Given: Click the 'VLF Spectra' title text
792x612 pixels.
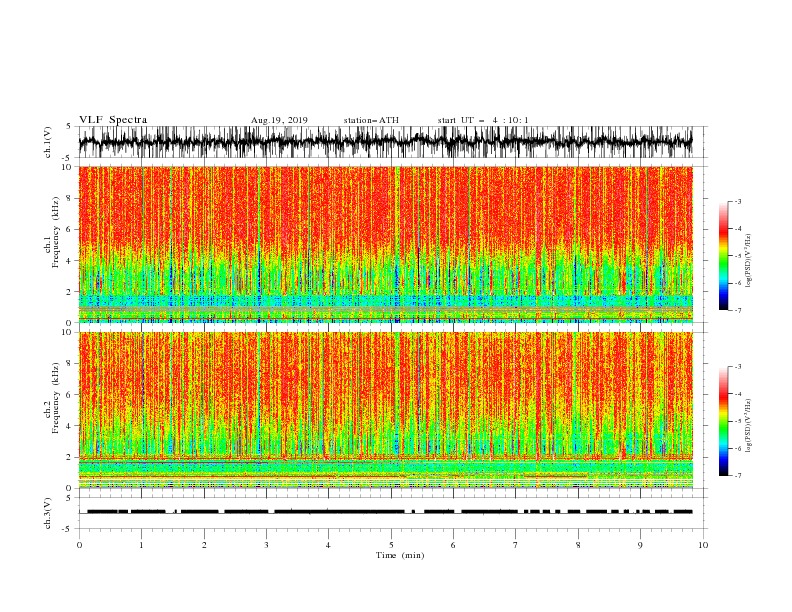Looking at the screenshot, I should point(113,120).
